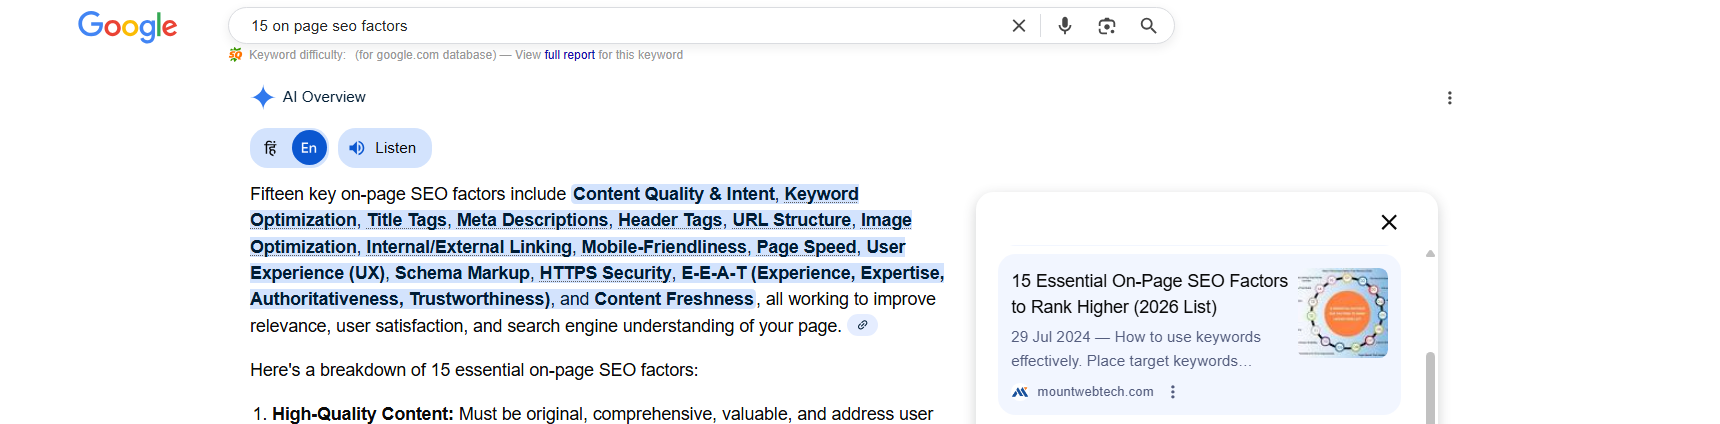Clear the search box text
Viewport: 1720px width, 424px height.
coord(1018,26)
